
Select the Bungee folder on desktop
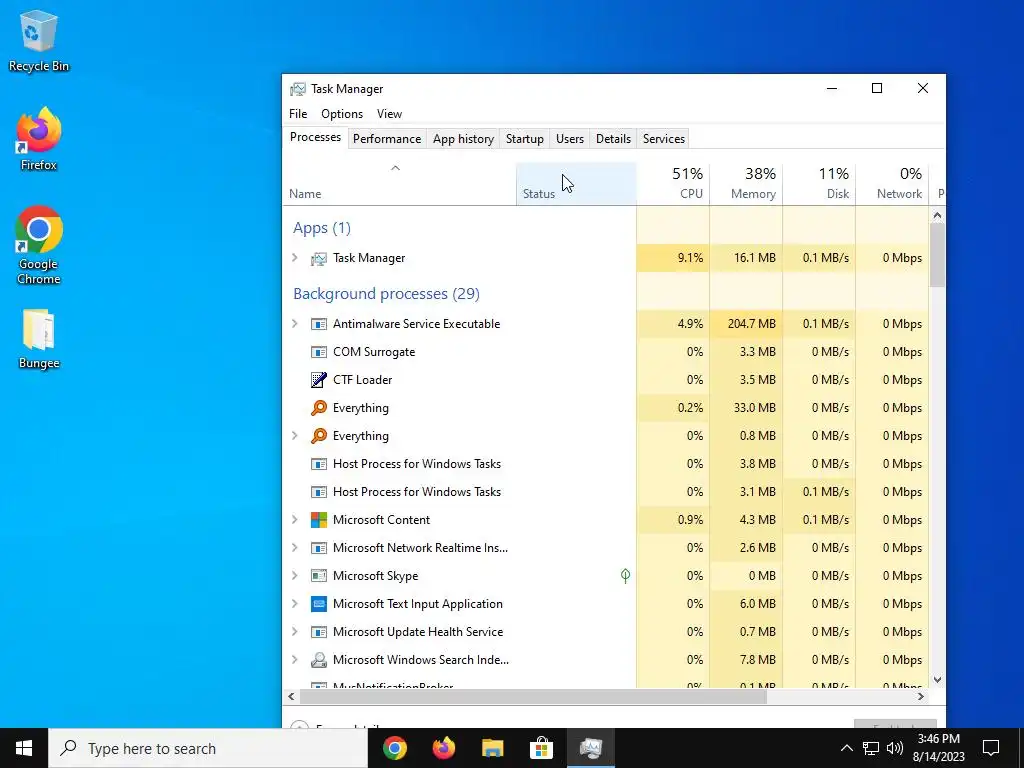[x=39, y=340]
